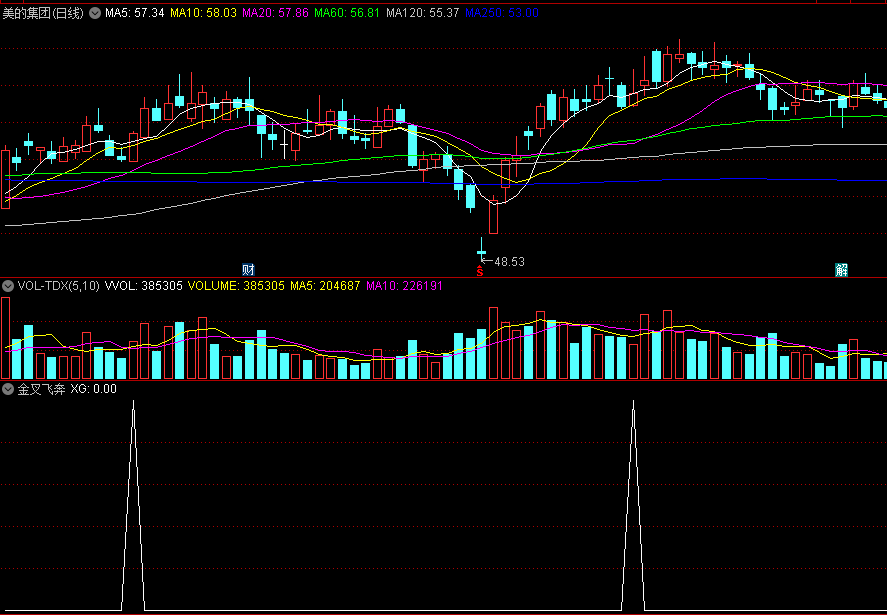Click the VVOL: 385305 value
Viewport: 887px width, 615px height.
[x=144, y=286]
